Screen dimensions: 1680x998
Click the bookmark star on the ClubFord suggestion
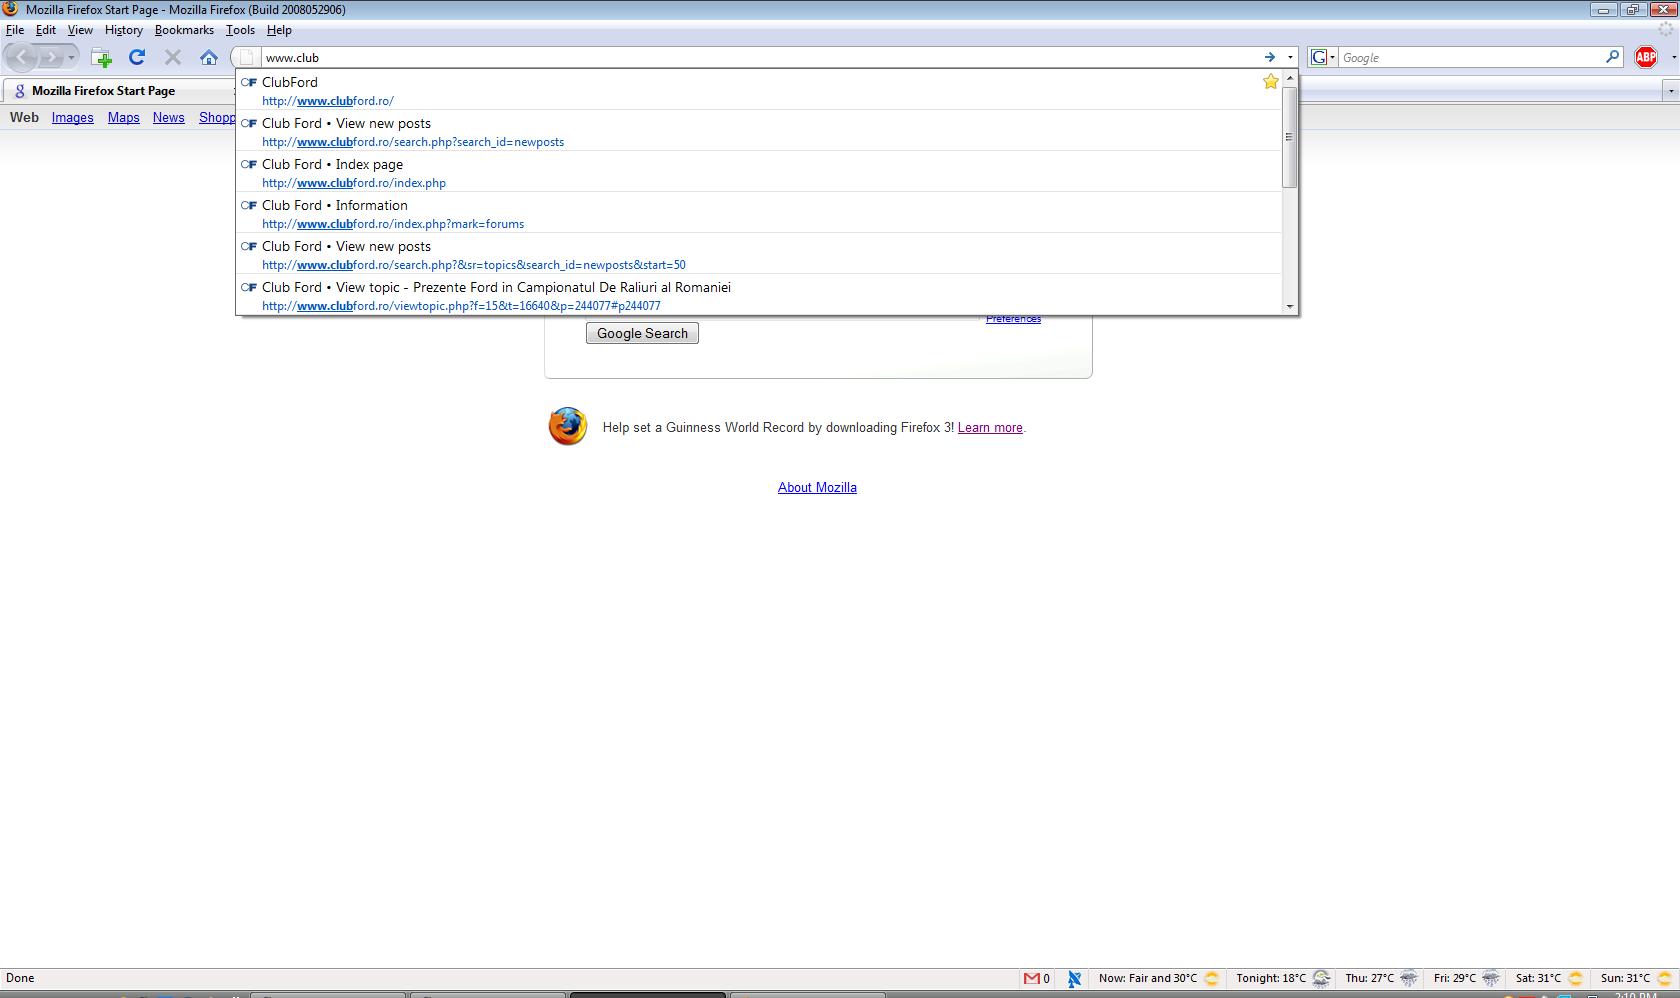1270,82
